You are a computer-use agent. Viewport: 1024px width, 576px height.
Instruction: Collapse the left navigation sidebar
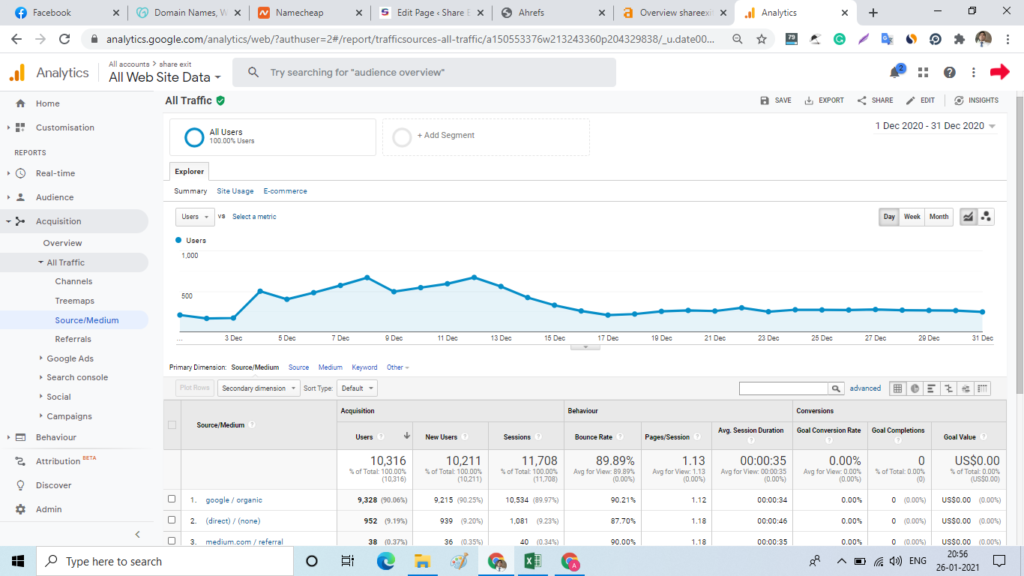pos(138,534)
